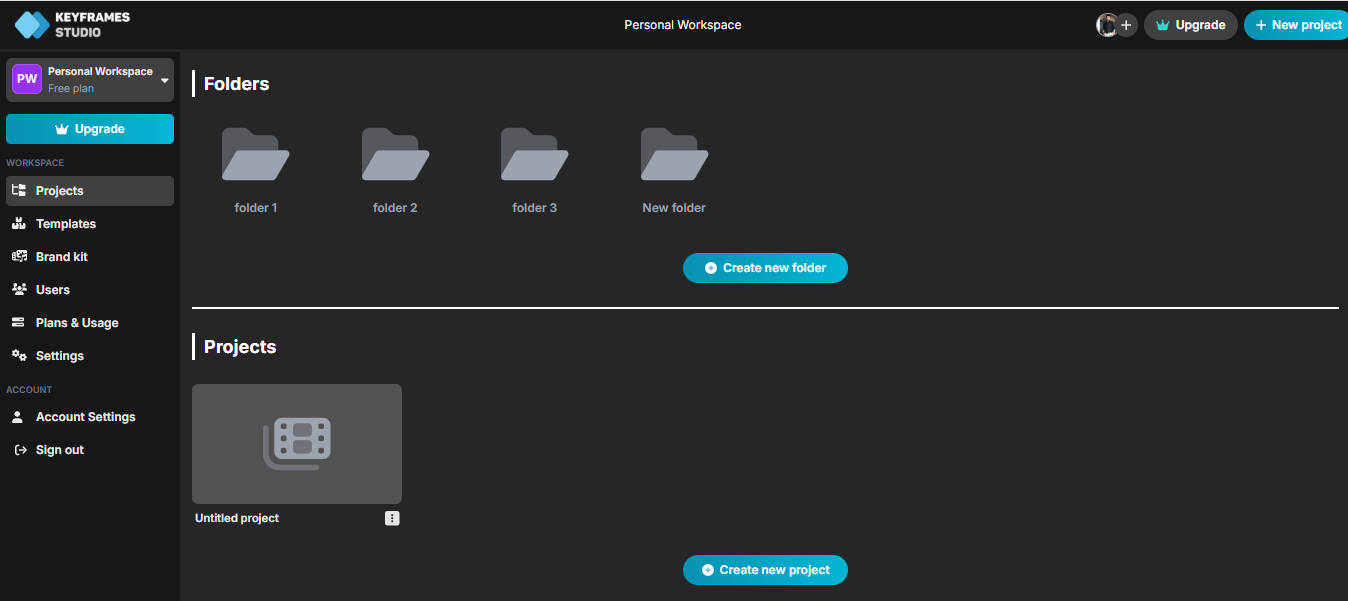Sign out of Keyframes Studio
This screenshot has height=601, width=1348.
coord(58,449)
